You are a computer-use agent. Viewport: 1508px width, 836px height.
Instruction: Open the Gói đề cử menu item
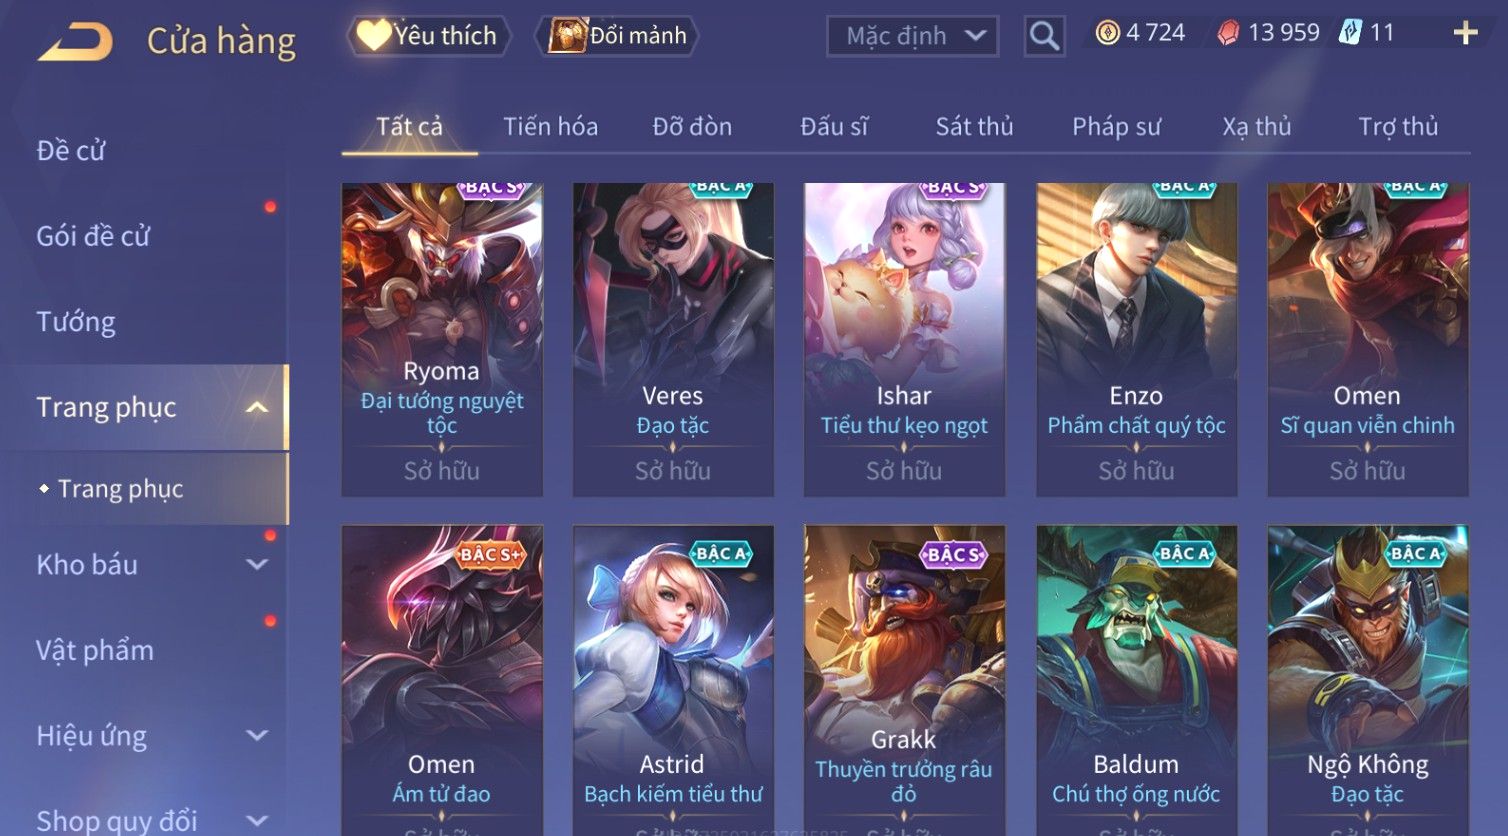tap(93, 236)
